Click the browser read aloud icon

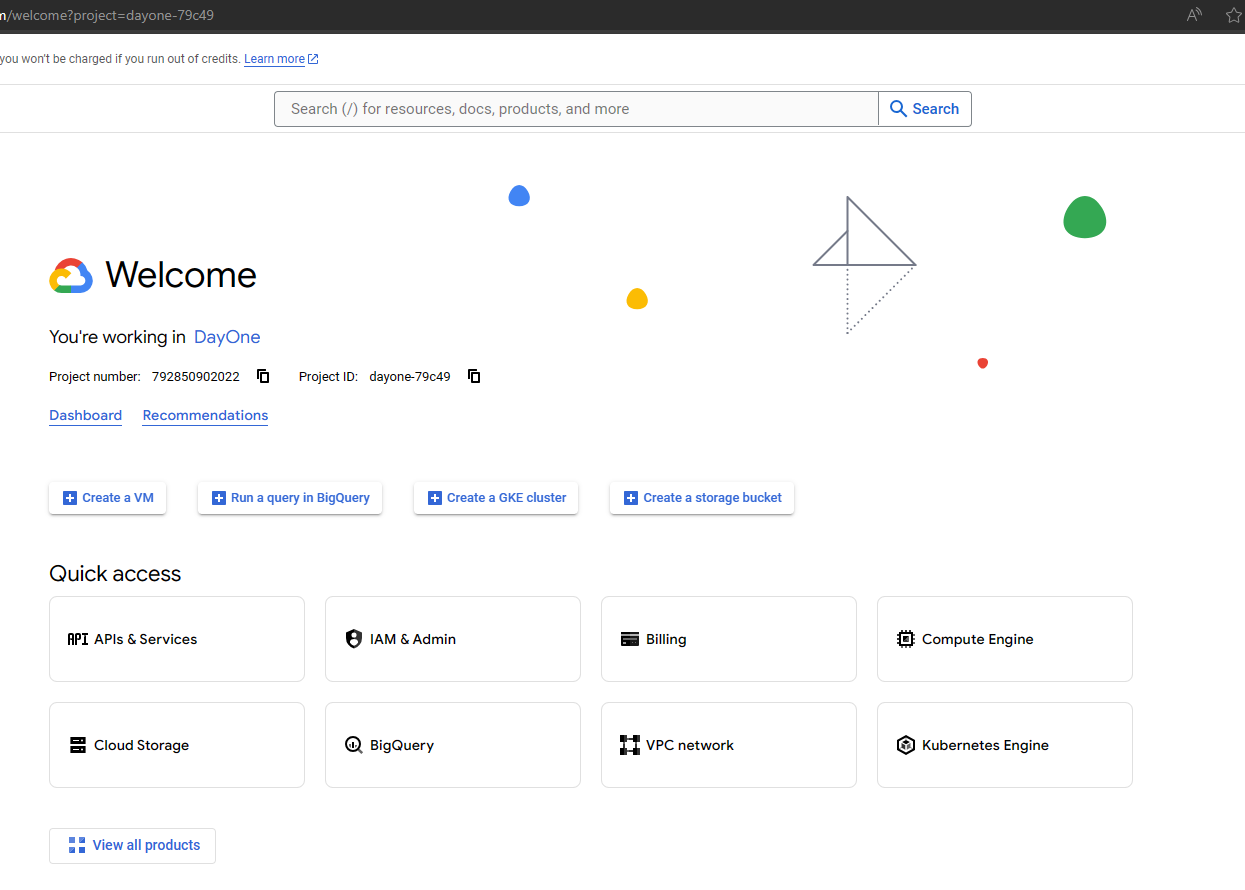[1194, 15]
